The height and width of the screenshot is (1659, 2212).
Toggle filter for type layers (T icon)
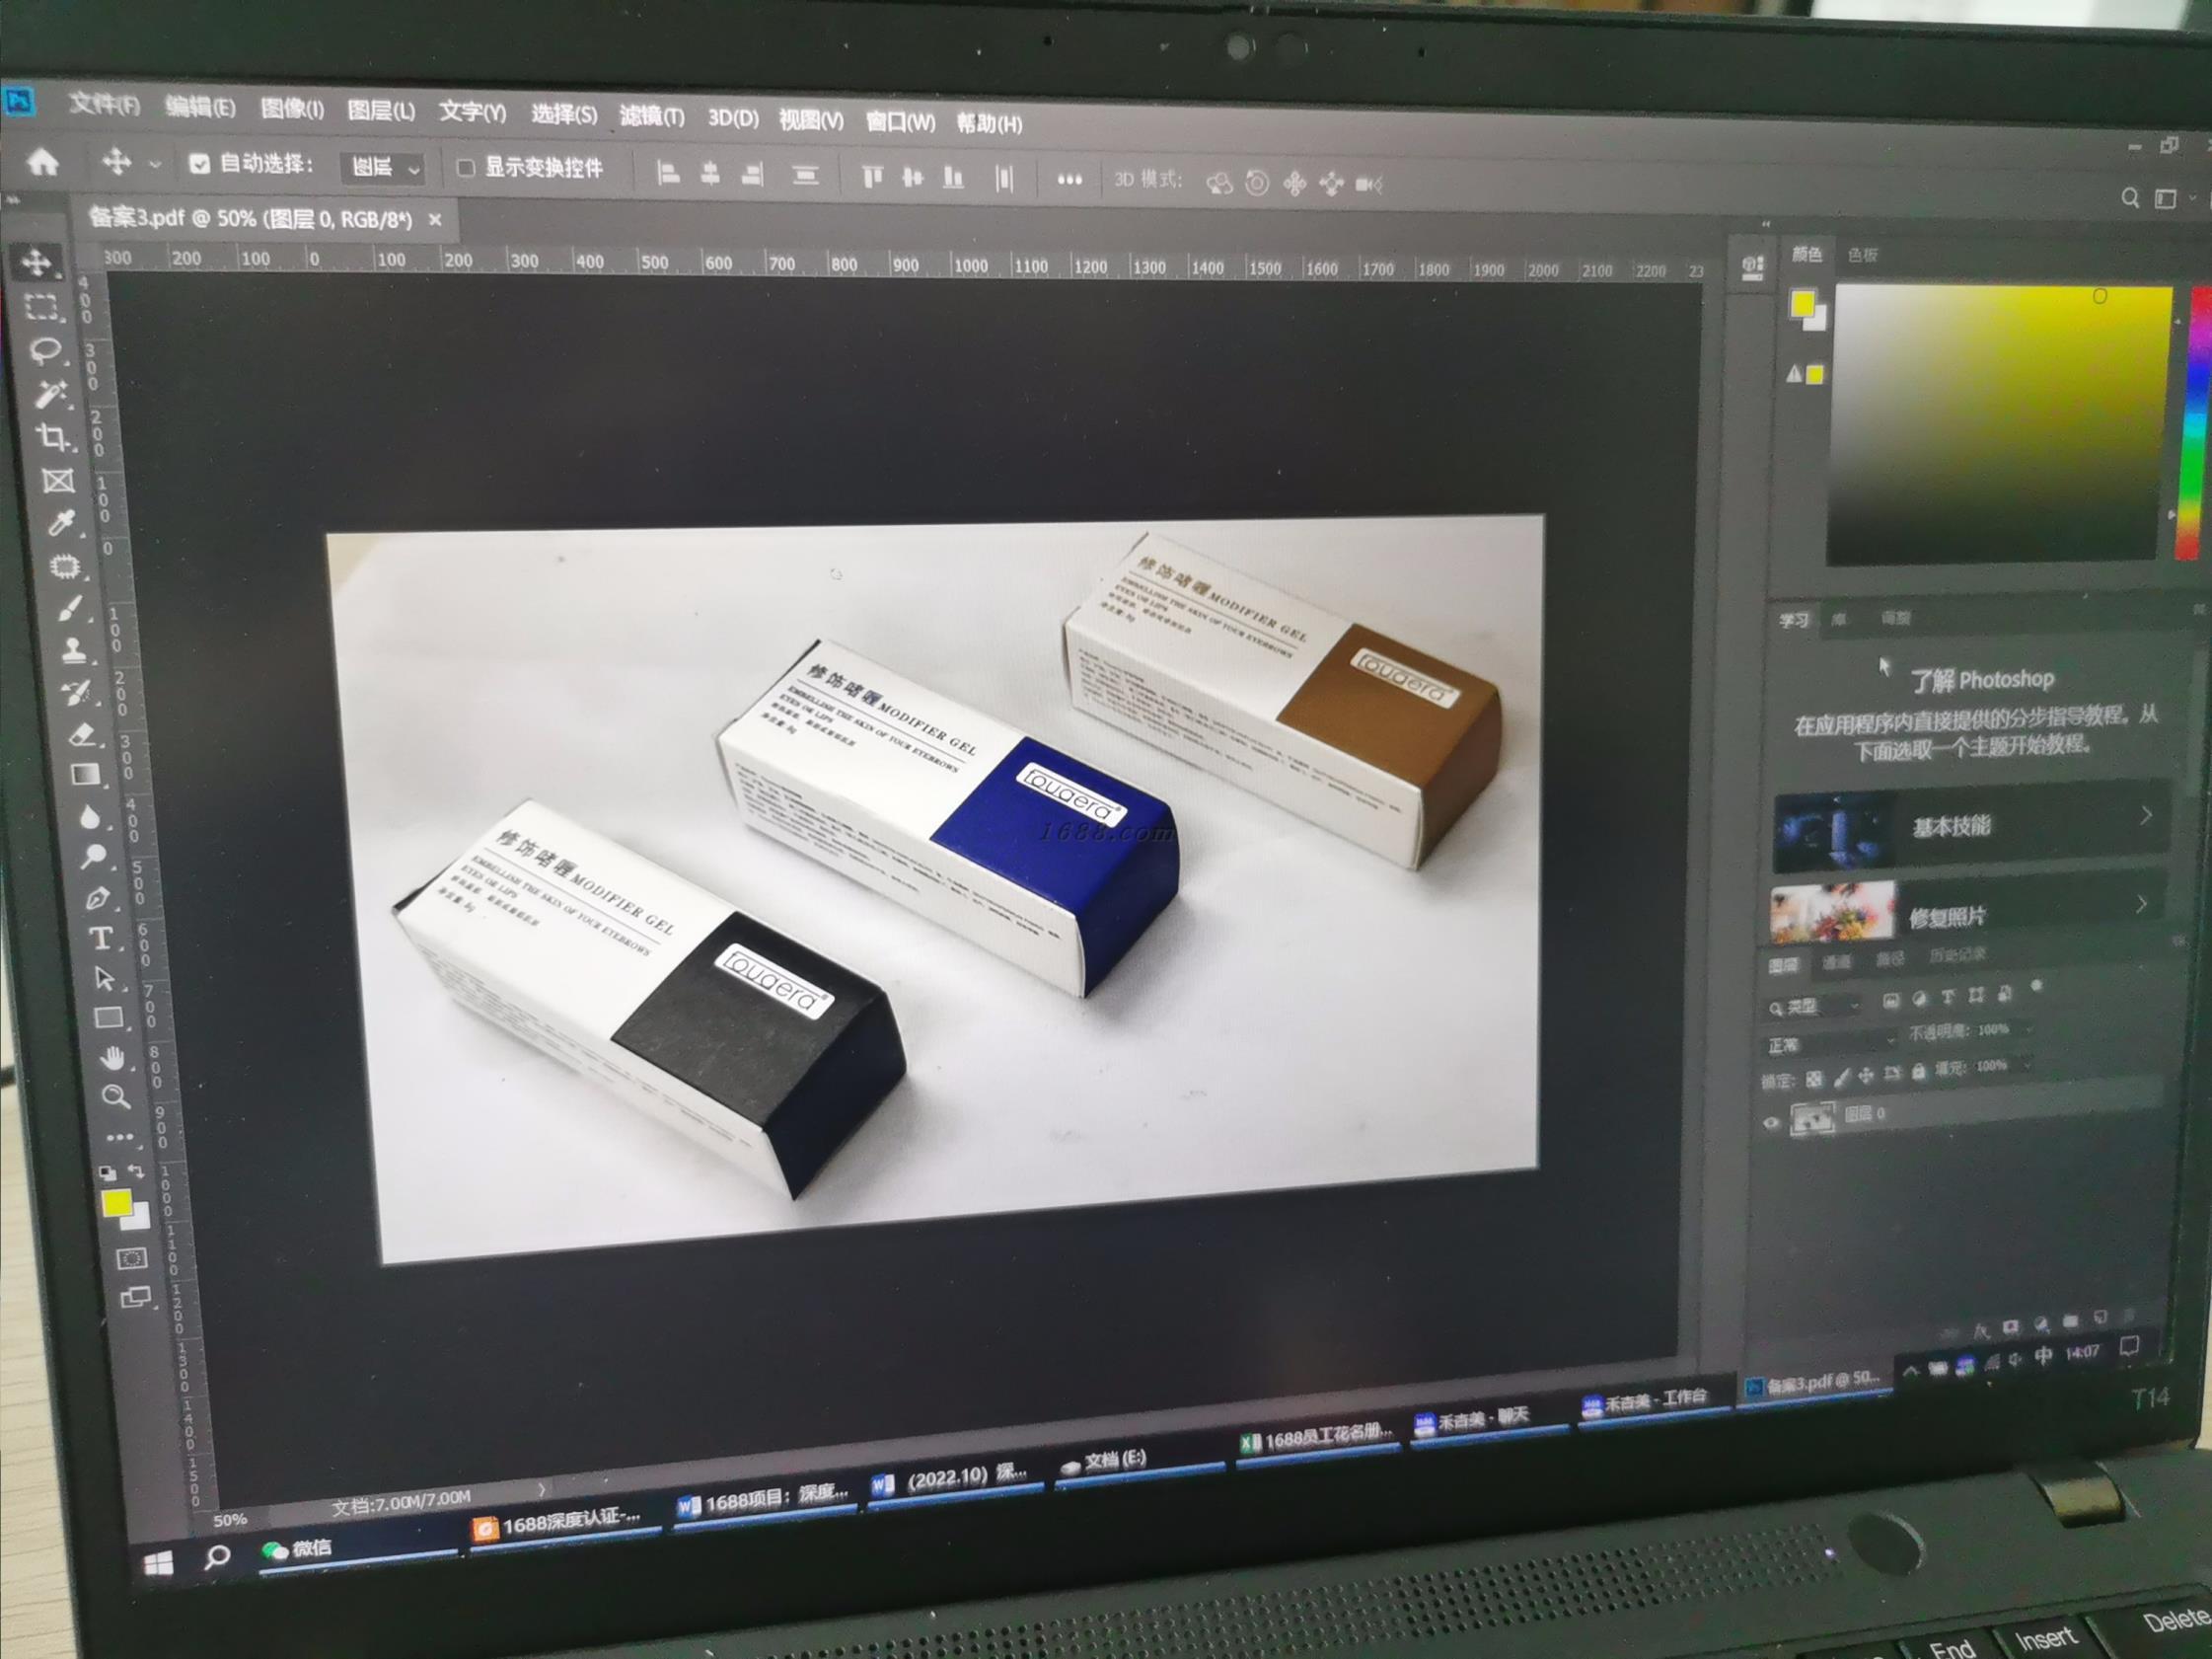[x=1947, y=997]
